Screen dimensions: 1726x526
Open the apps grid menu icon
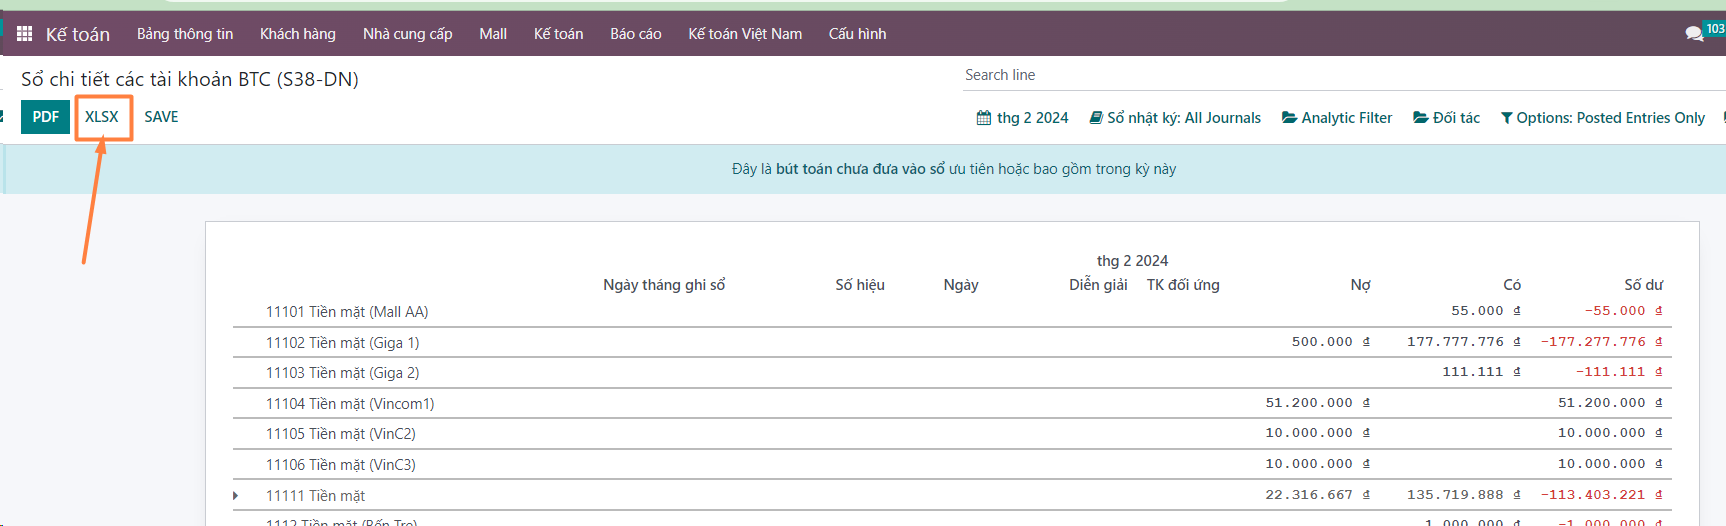tap(25, 34)
